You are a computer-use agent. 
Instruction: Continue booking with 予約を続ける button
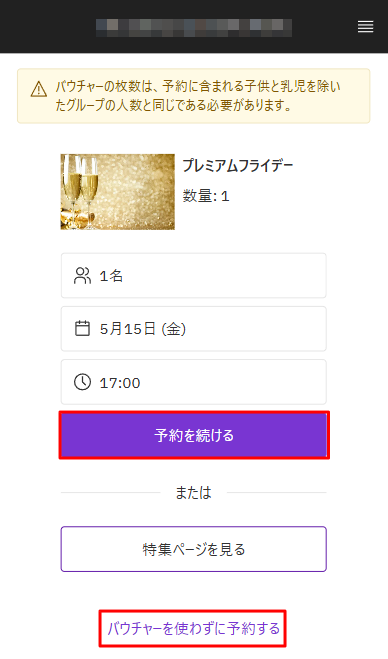(x=194, y=435)
